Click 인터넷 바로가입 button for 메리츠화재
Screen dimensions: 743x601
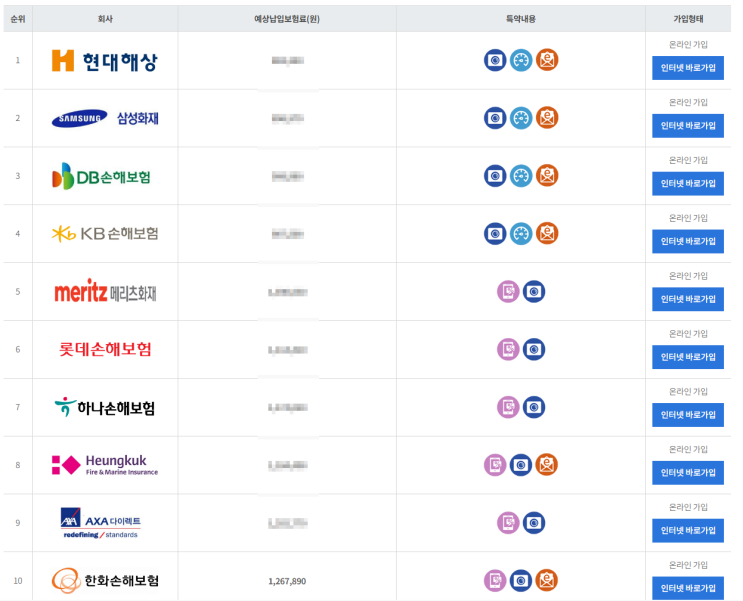(688, 299)
